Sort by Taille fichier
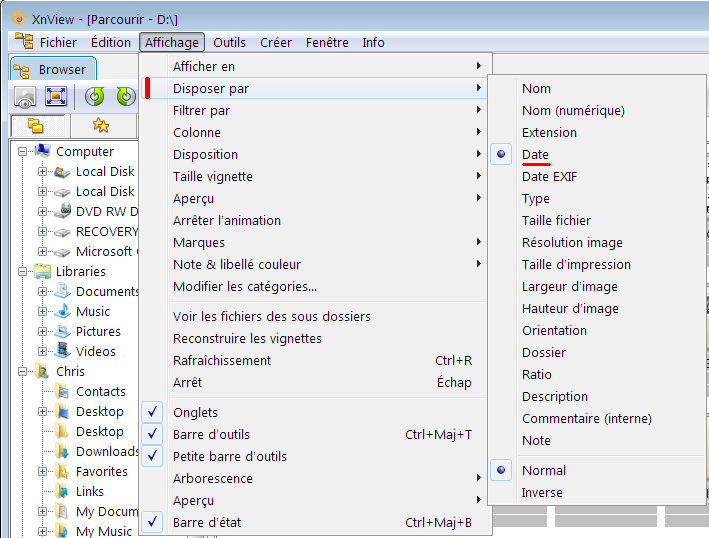Image resolution: width=709 pixels, height=538 pixels. [597, 220]
